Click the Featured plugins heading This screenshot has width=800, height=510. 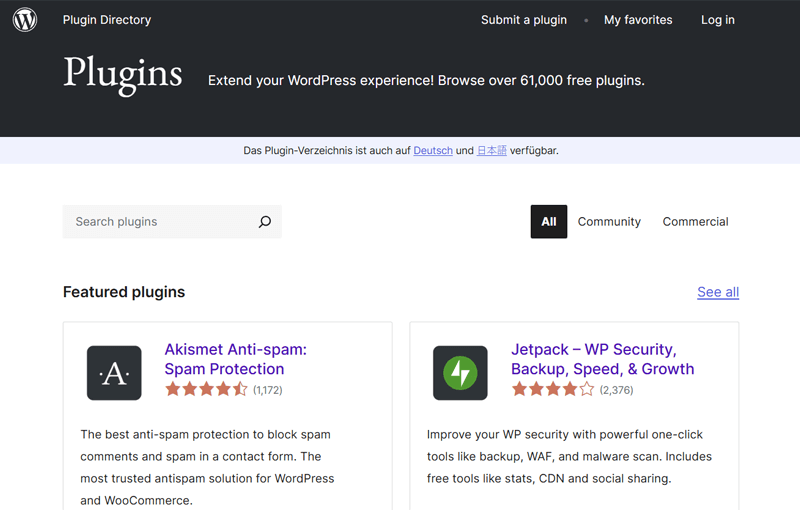[124, 292]
